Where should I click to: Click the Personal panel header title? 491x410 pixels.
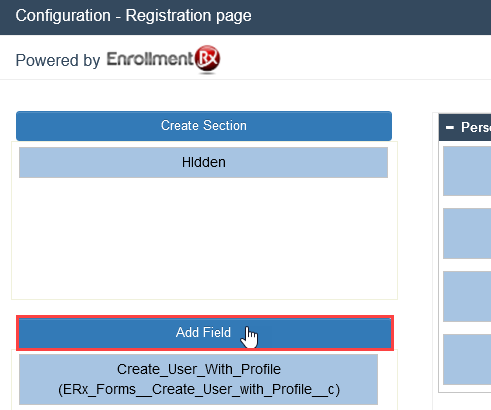476,127
